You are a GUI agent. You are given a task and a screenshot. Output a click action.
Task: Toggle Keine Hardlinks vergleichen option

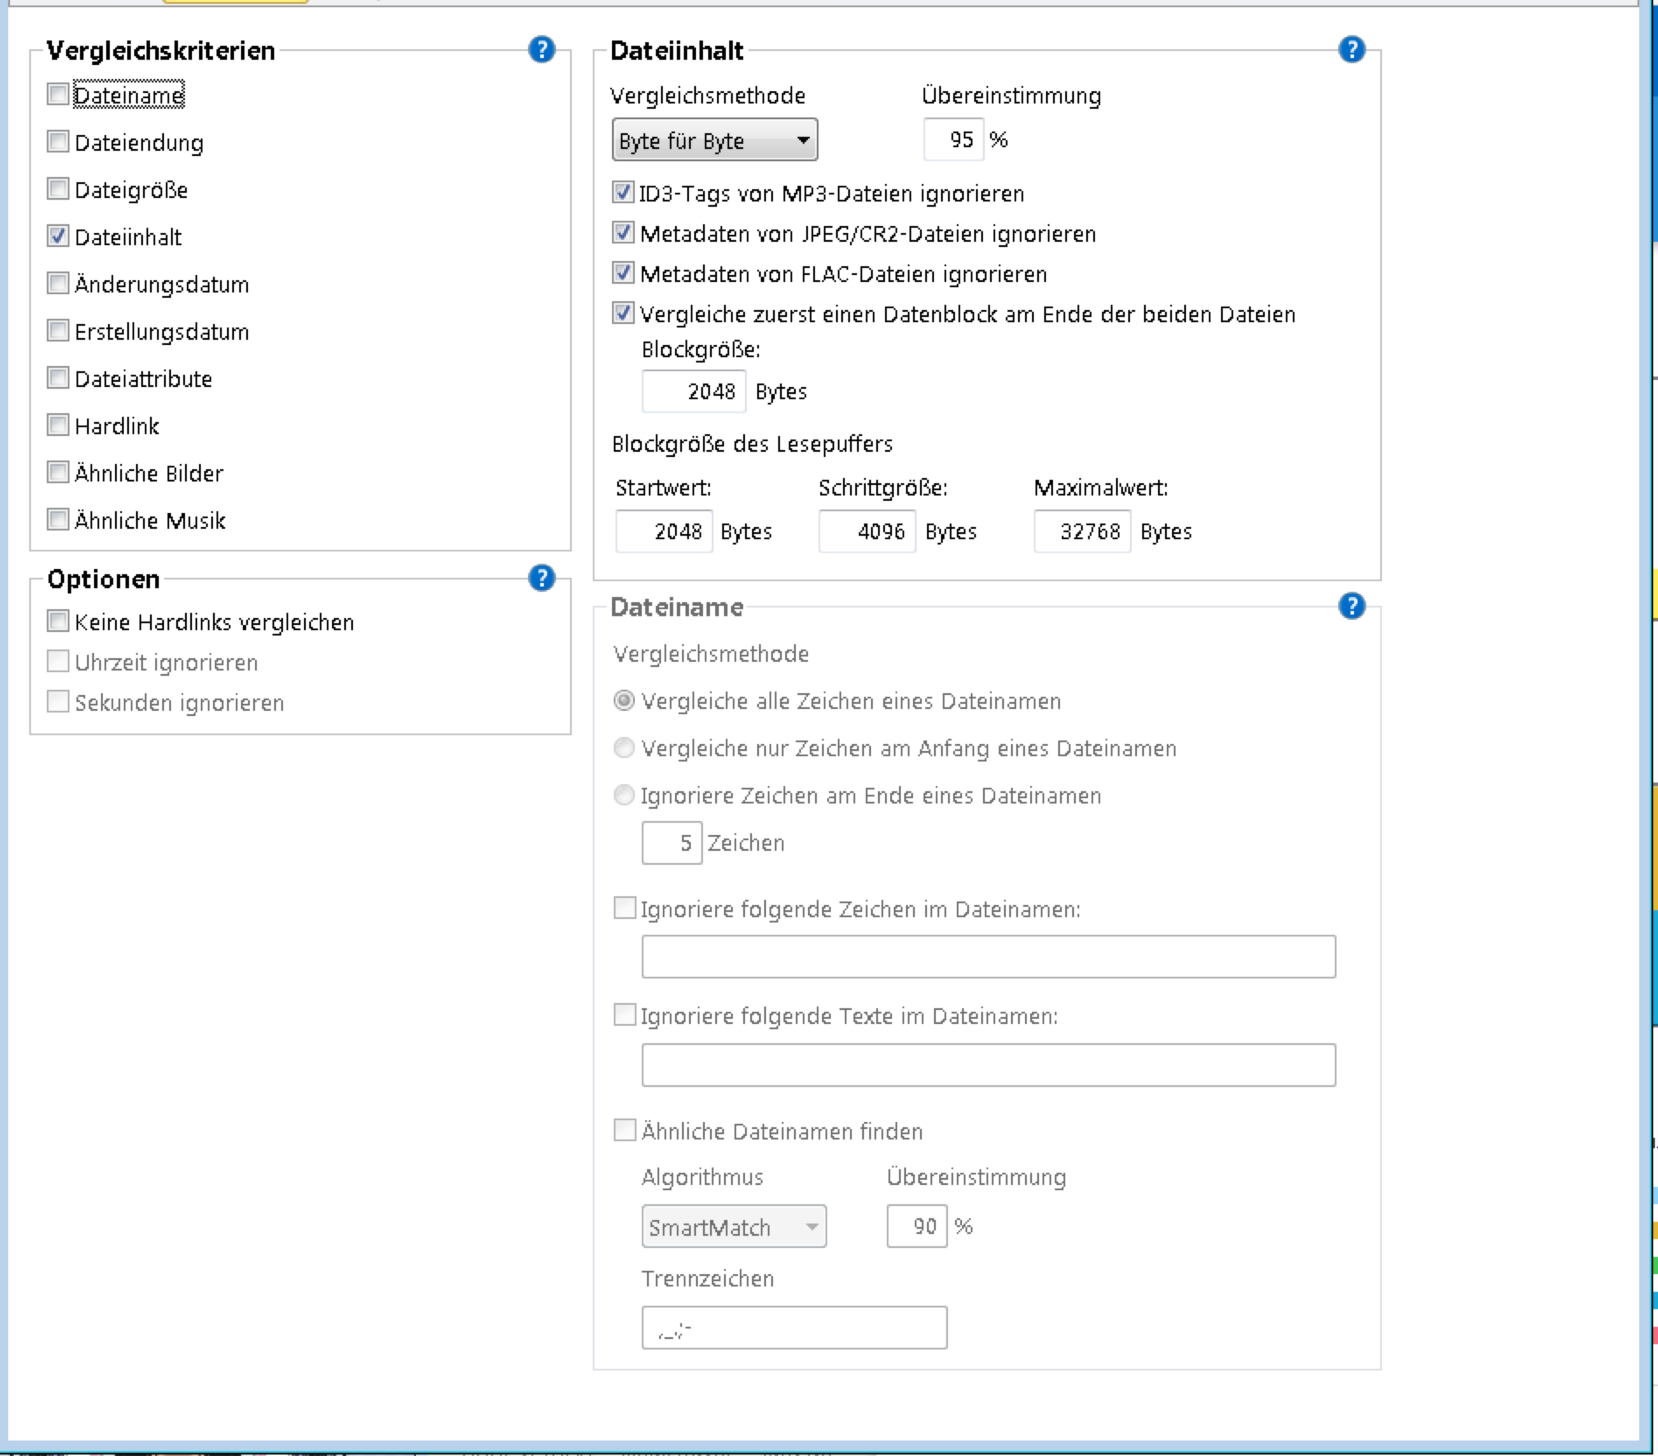tap(59, 622)
